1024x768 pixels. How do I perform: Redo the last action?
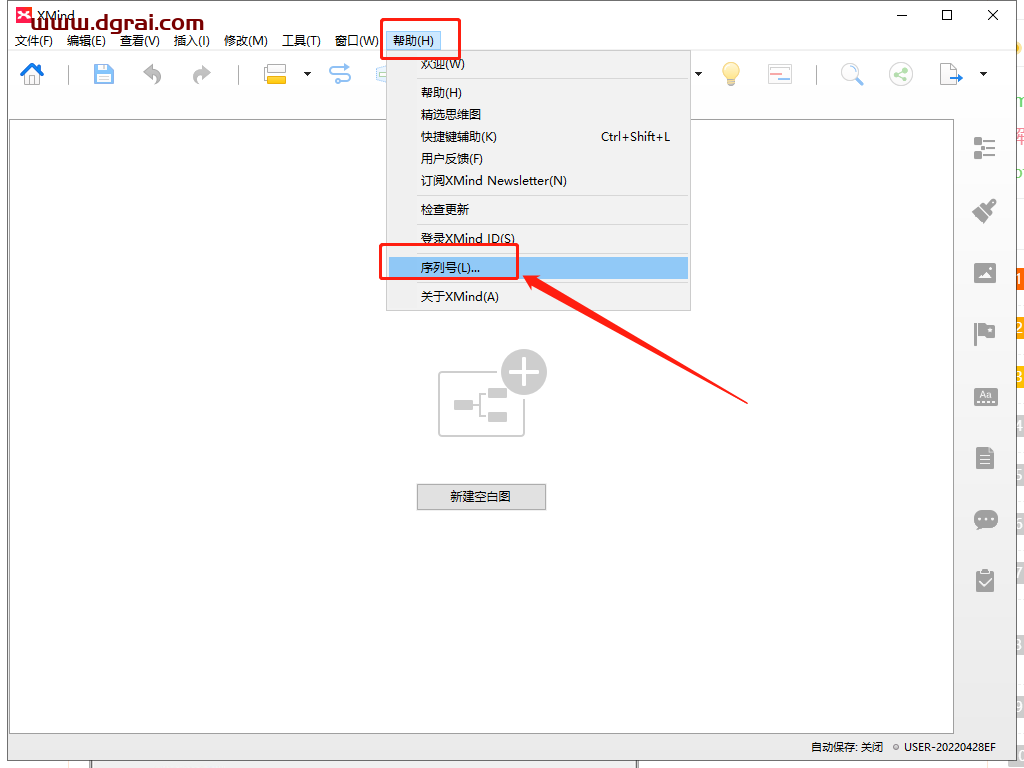click(x=201, y=74)
